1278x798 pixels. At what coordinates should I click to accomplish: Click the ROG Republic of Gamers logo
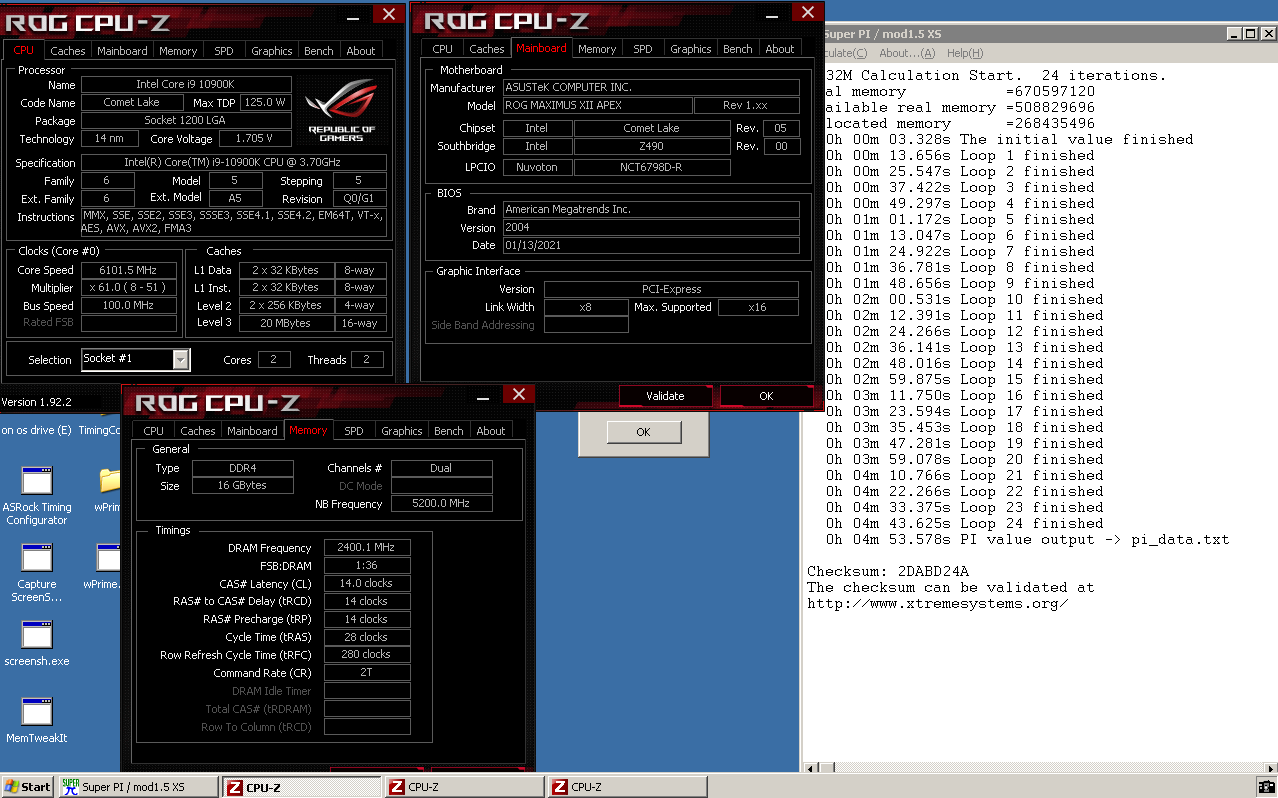341,111
